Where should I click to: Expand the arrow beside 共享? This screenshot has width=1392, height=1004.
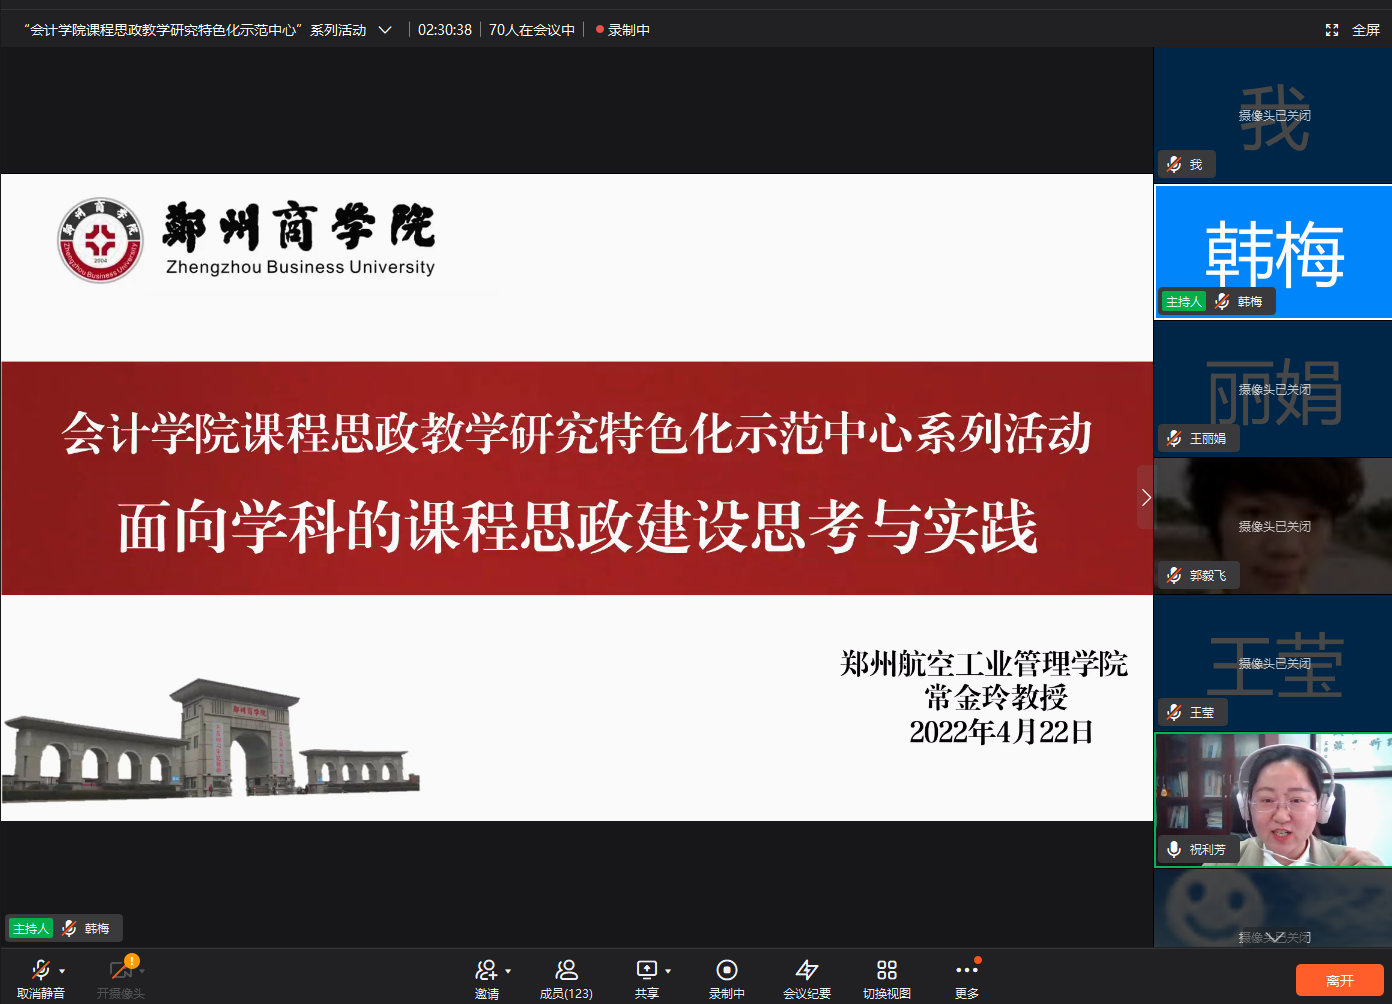click(x=668, y=971)
